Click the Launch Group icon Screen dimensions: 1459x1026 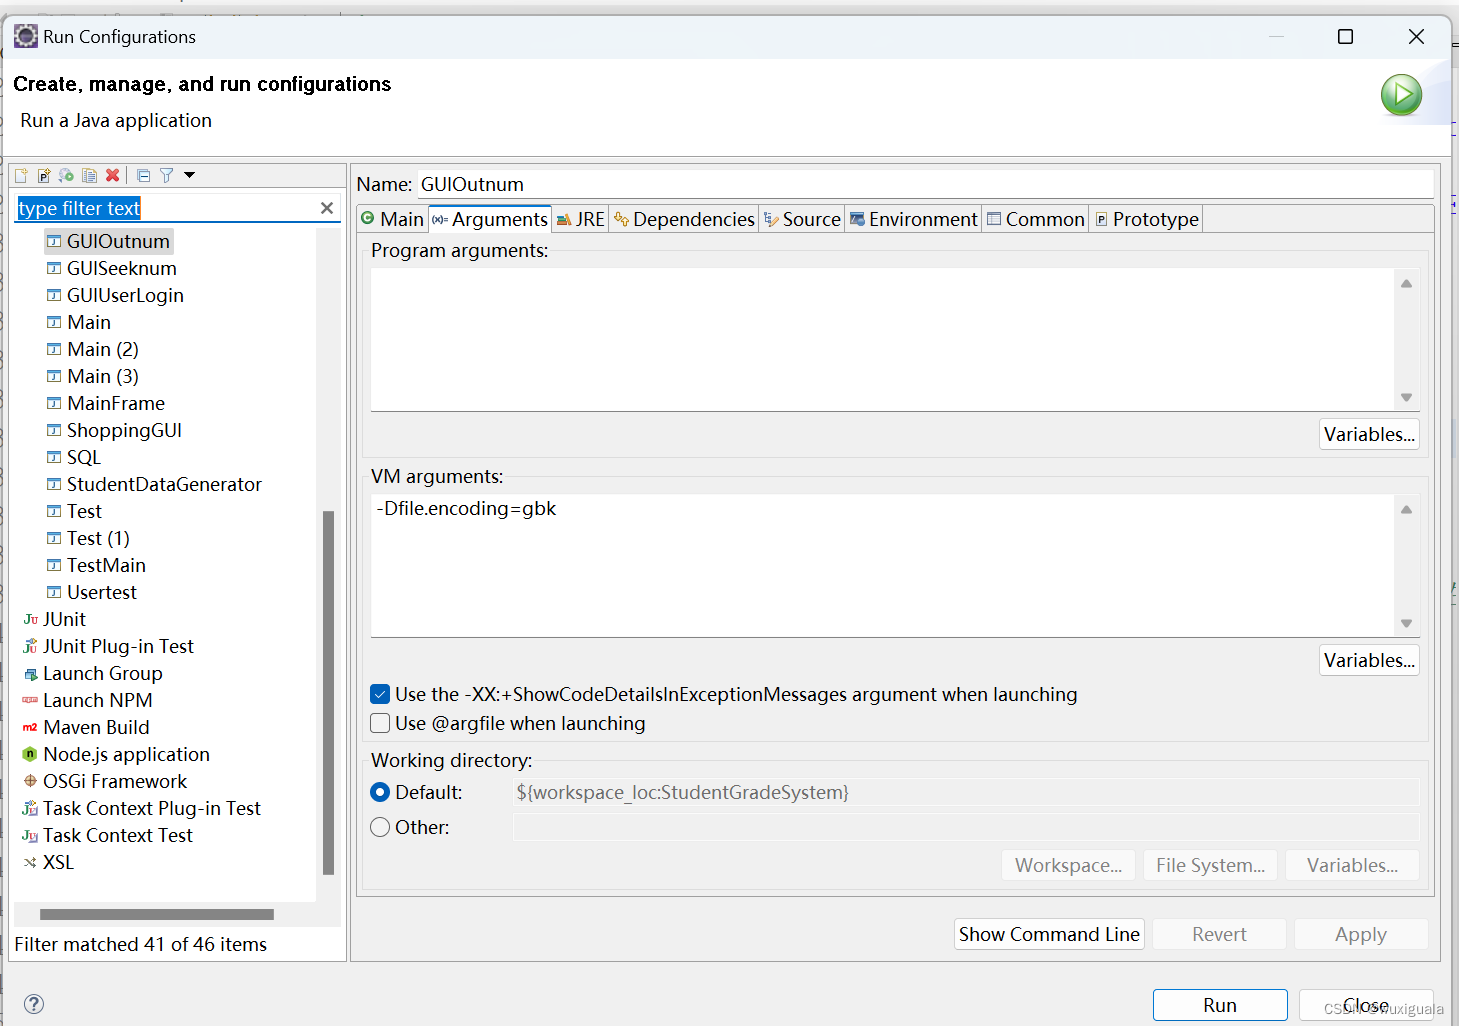(30, 673)
